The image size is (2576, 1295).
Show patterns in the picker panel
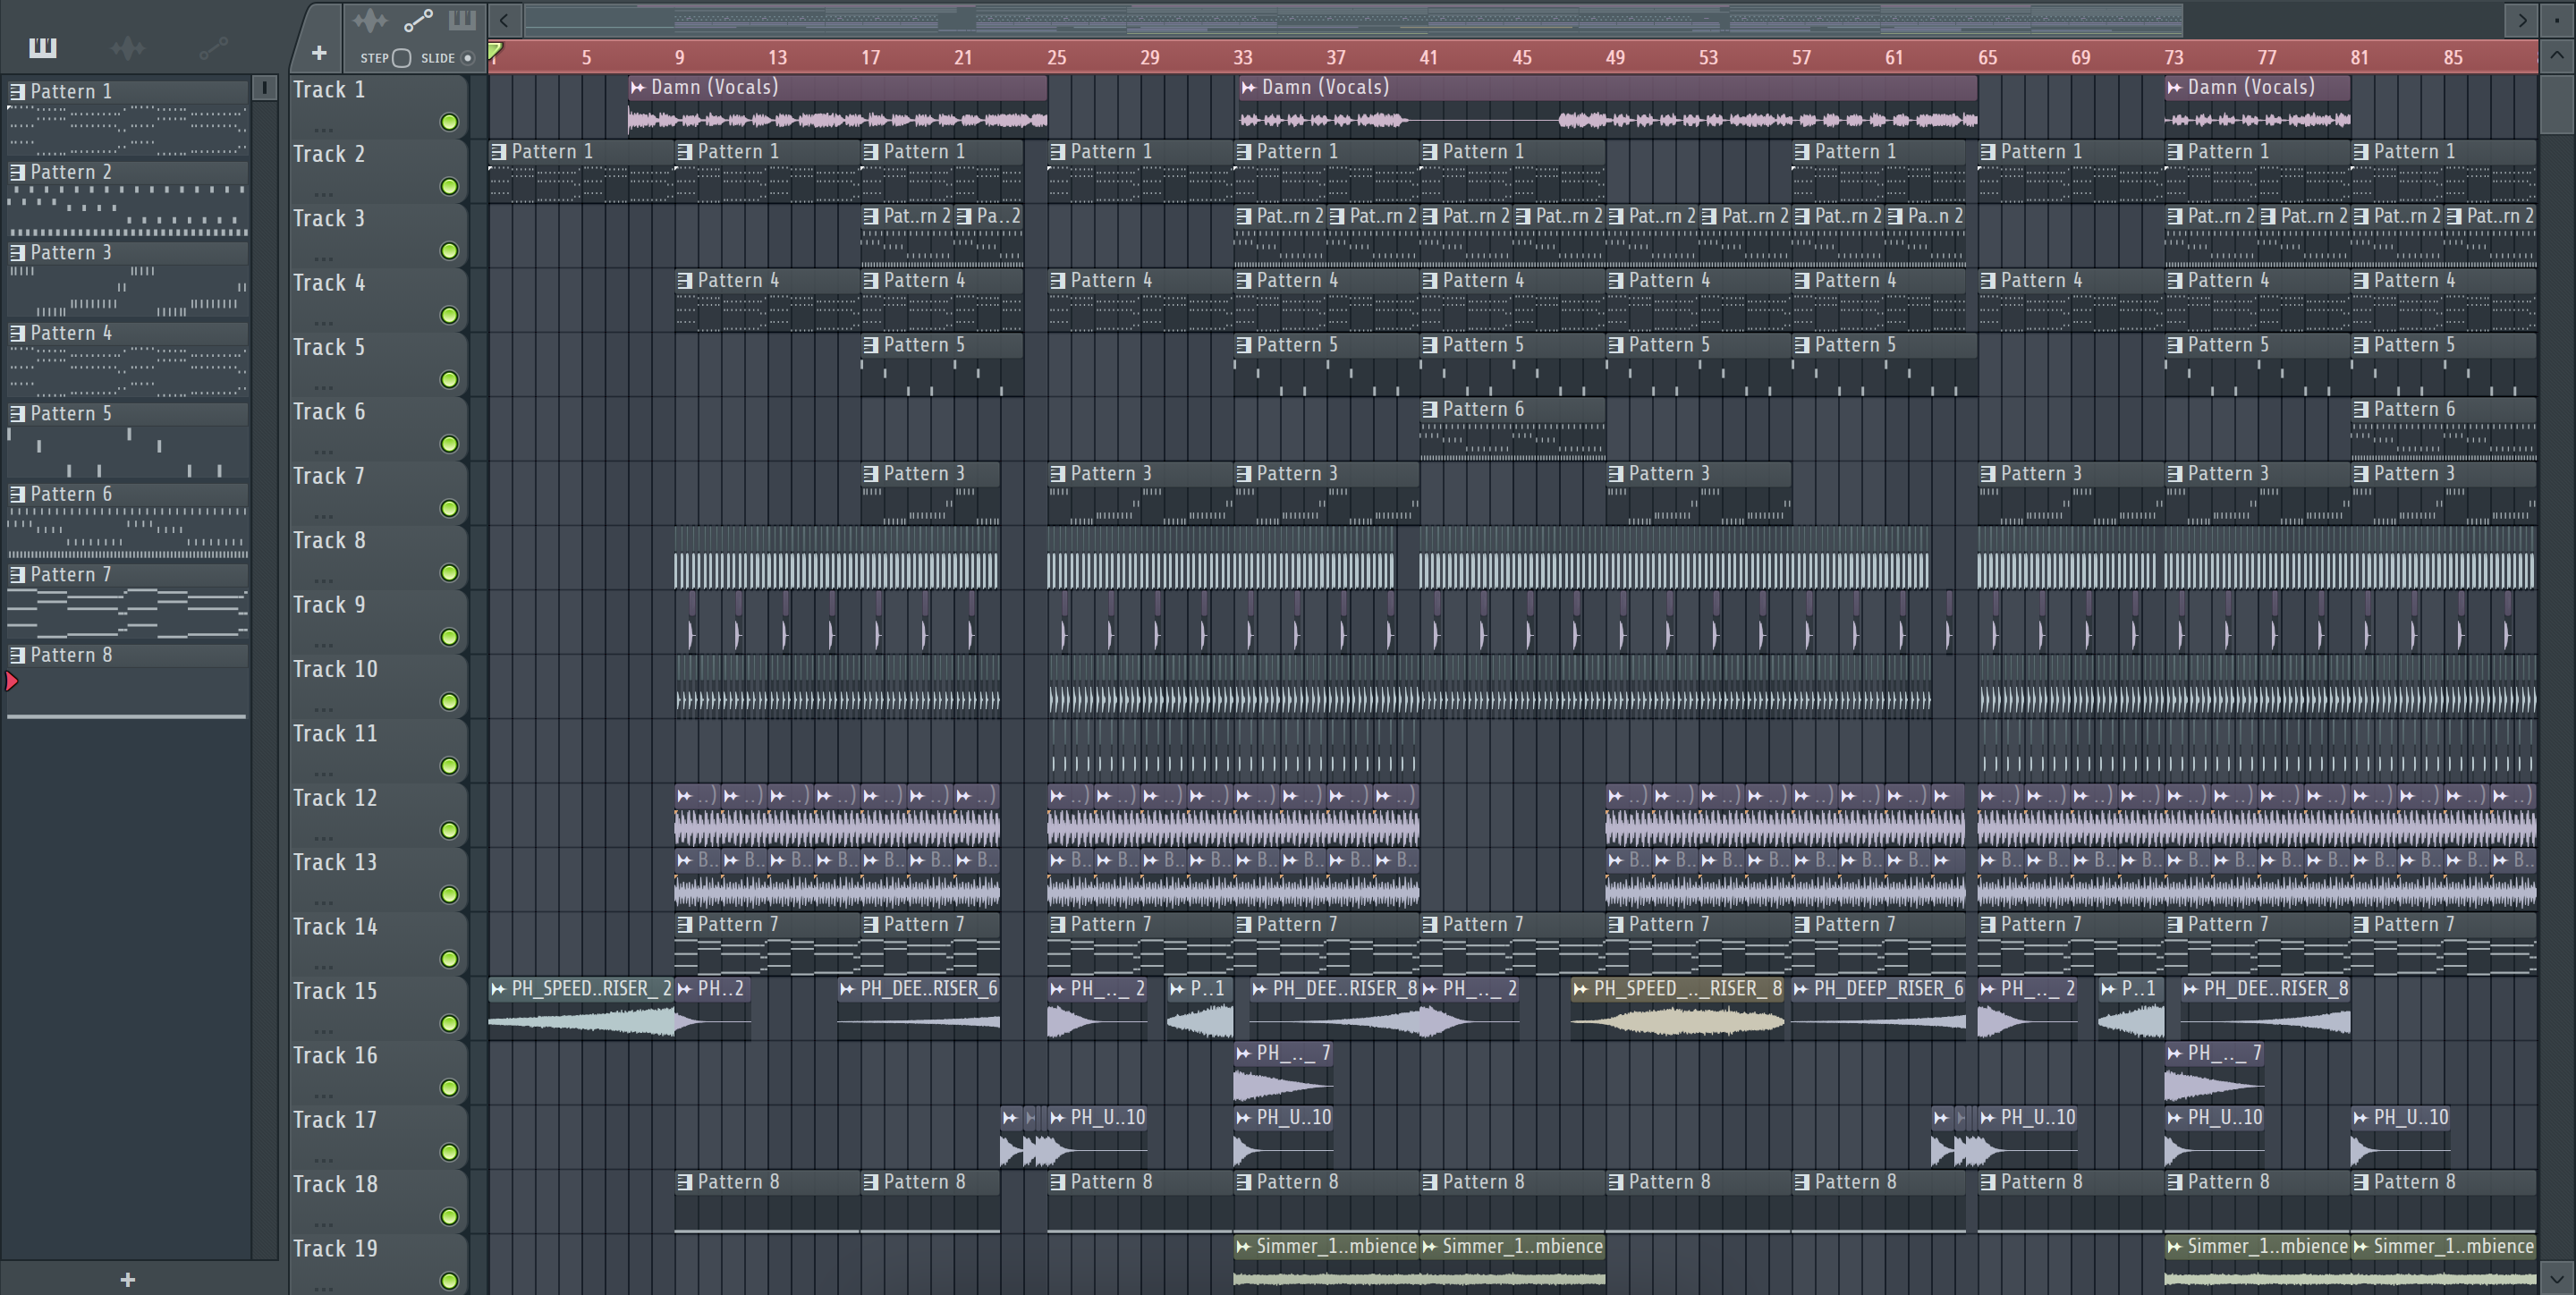[42, 47]
